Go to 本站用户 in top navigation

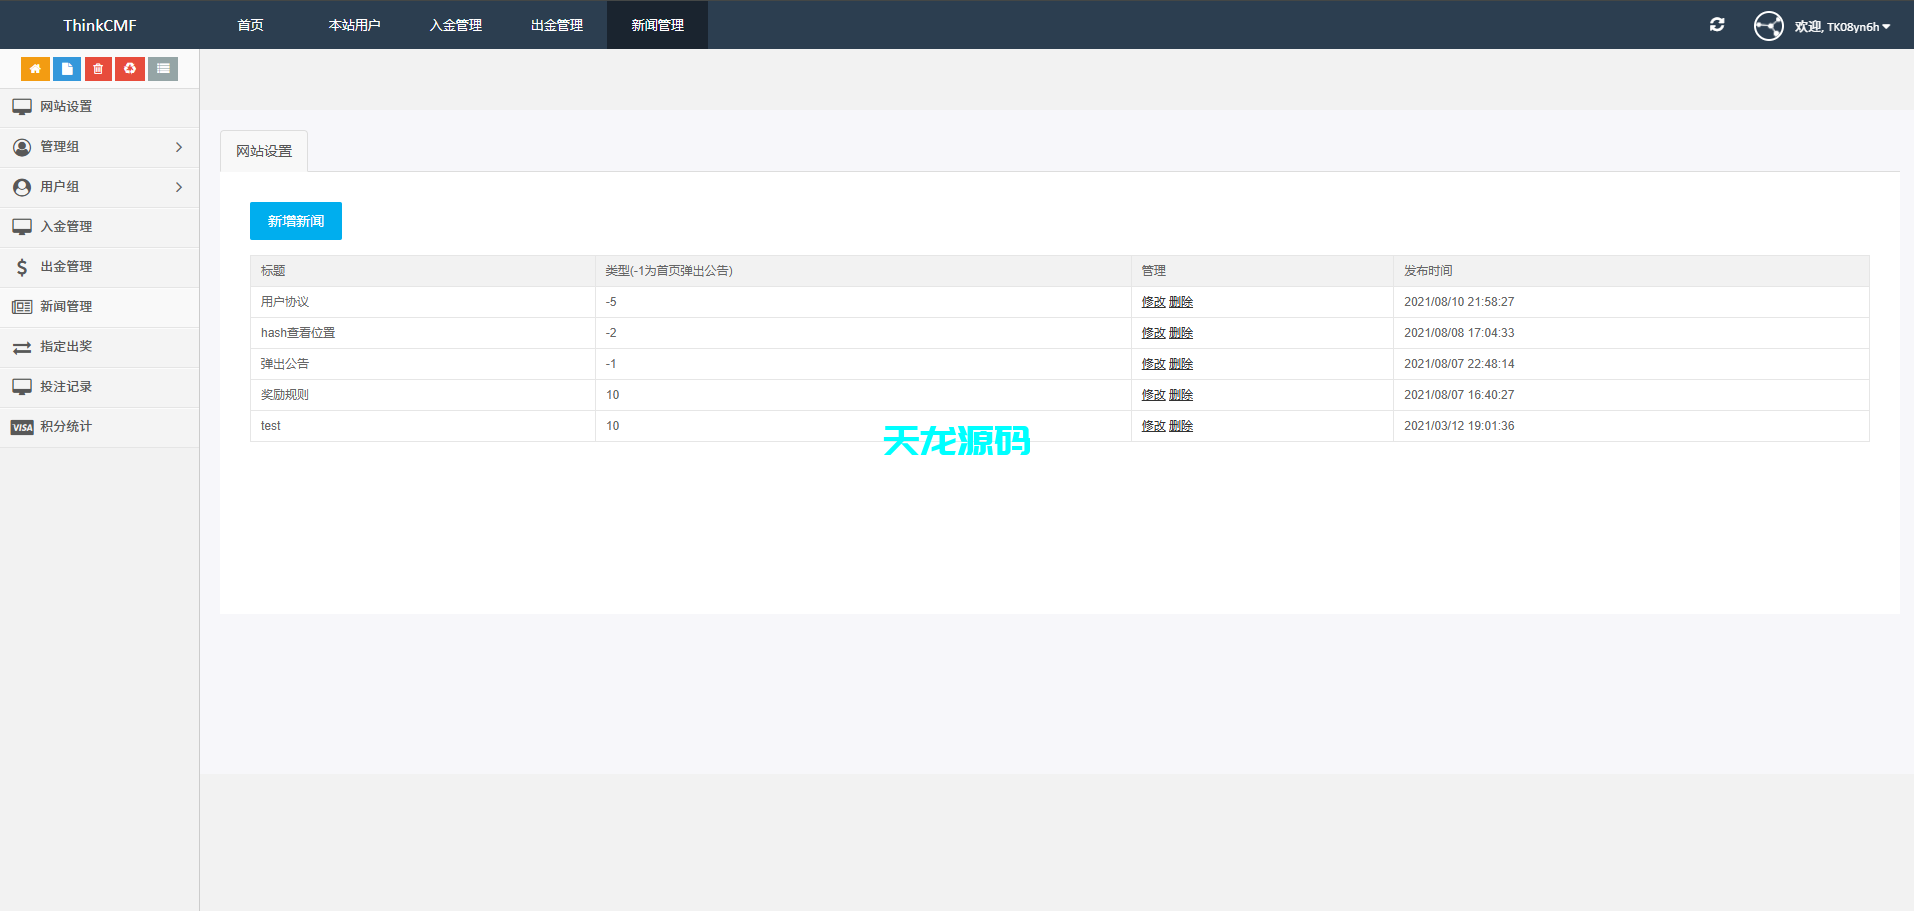coord(354,25)
